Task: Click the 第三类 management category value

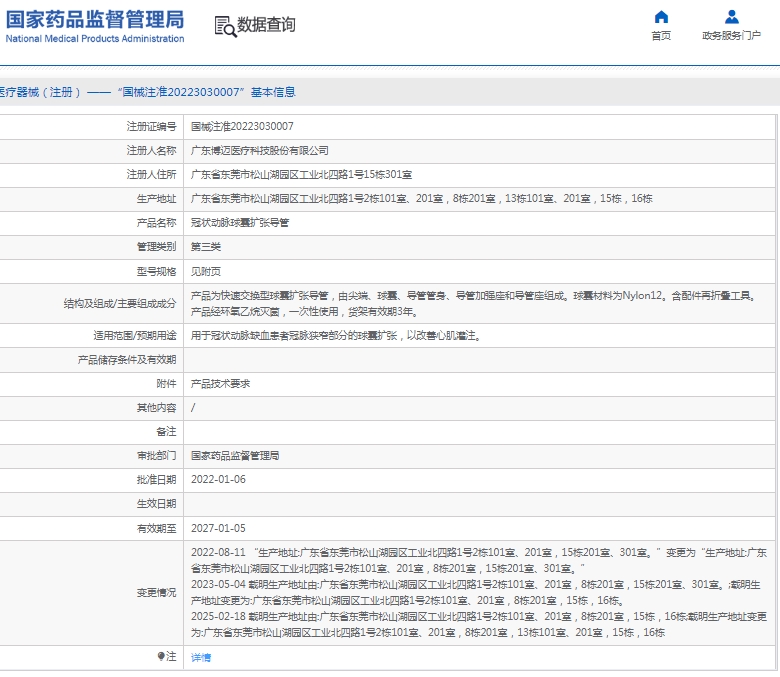Action: (x=206, y=247)
